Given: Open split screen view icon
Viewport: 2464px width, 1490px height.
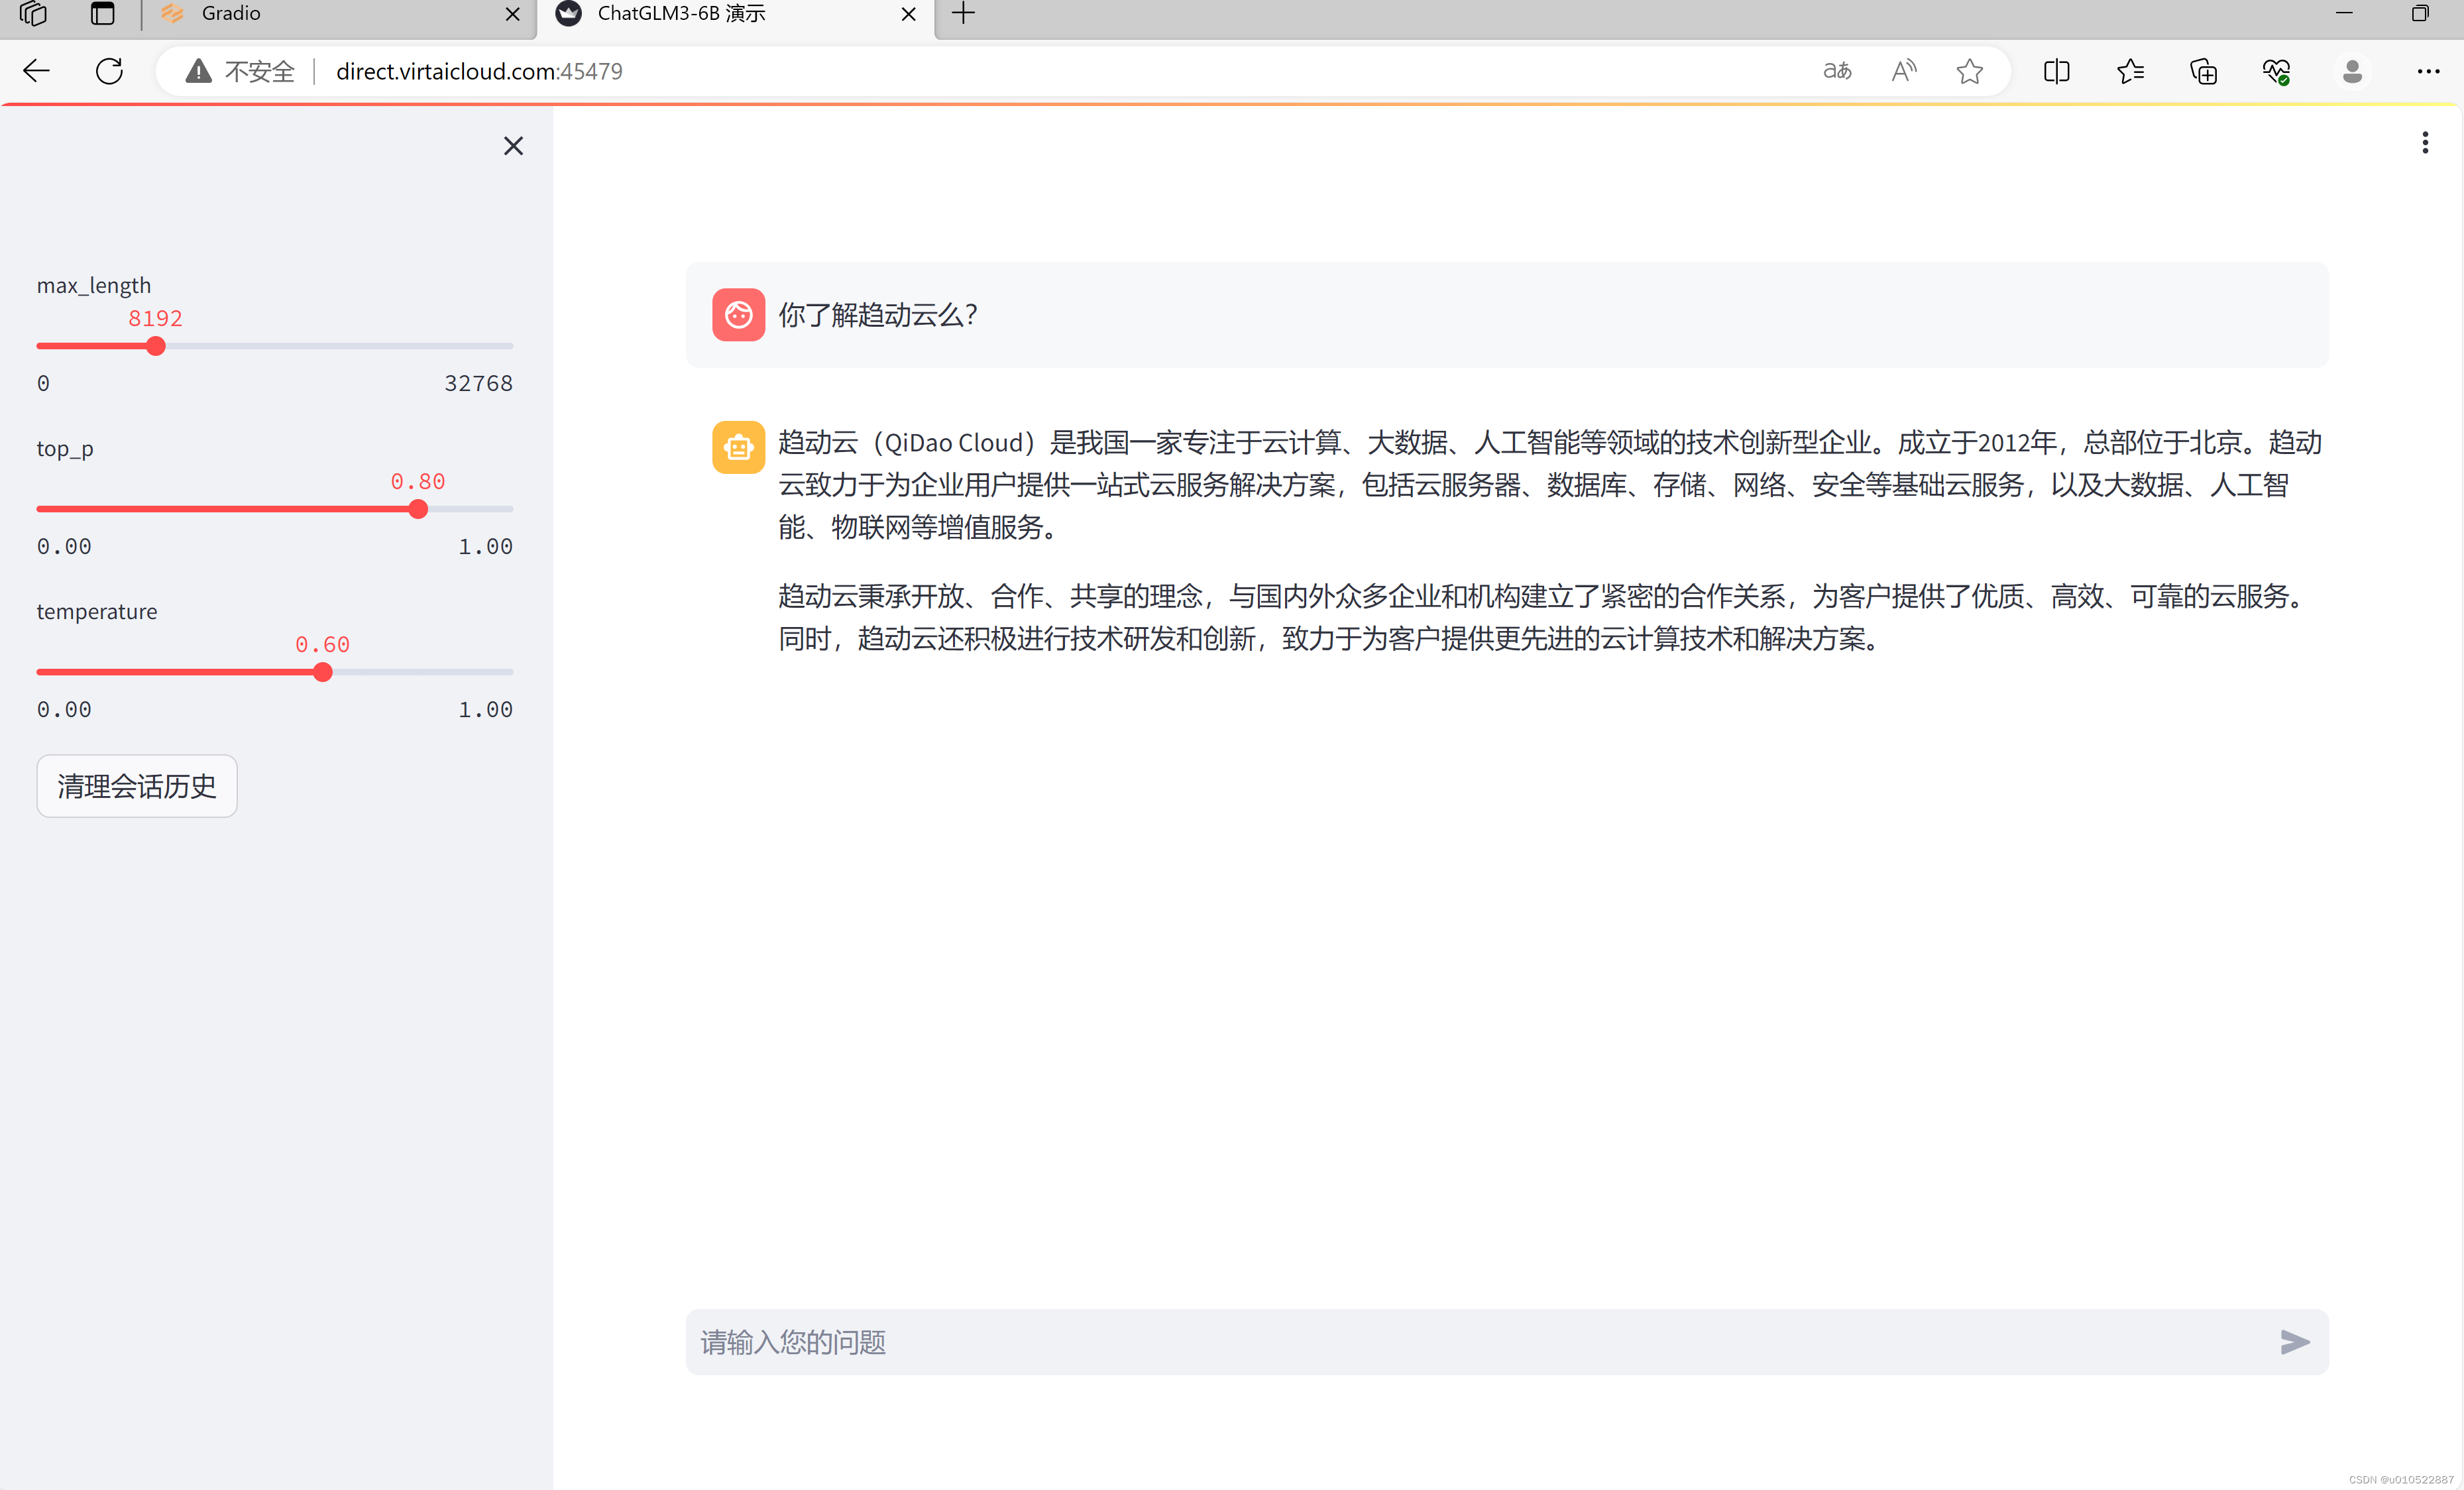Looking at the screenshot, I should click(x=2056, y=71).
